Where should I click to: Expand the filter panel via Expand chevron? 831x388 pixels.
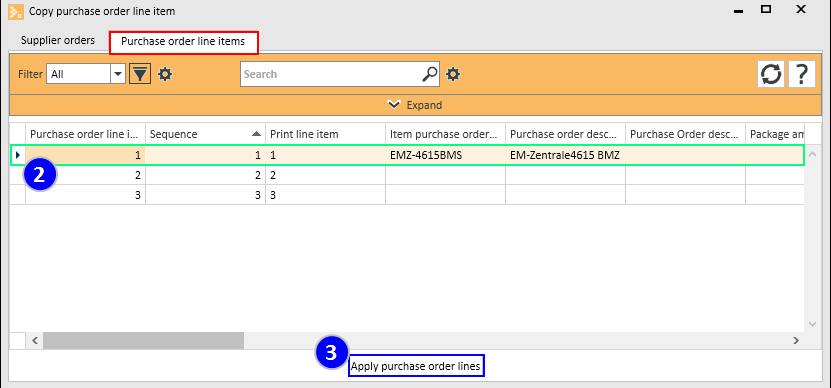[x=415, y=105]
